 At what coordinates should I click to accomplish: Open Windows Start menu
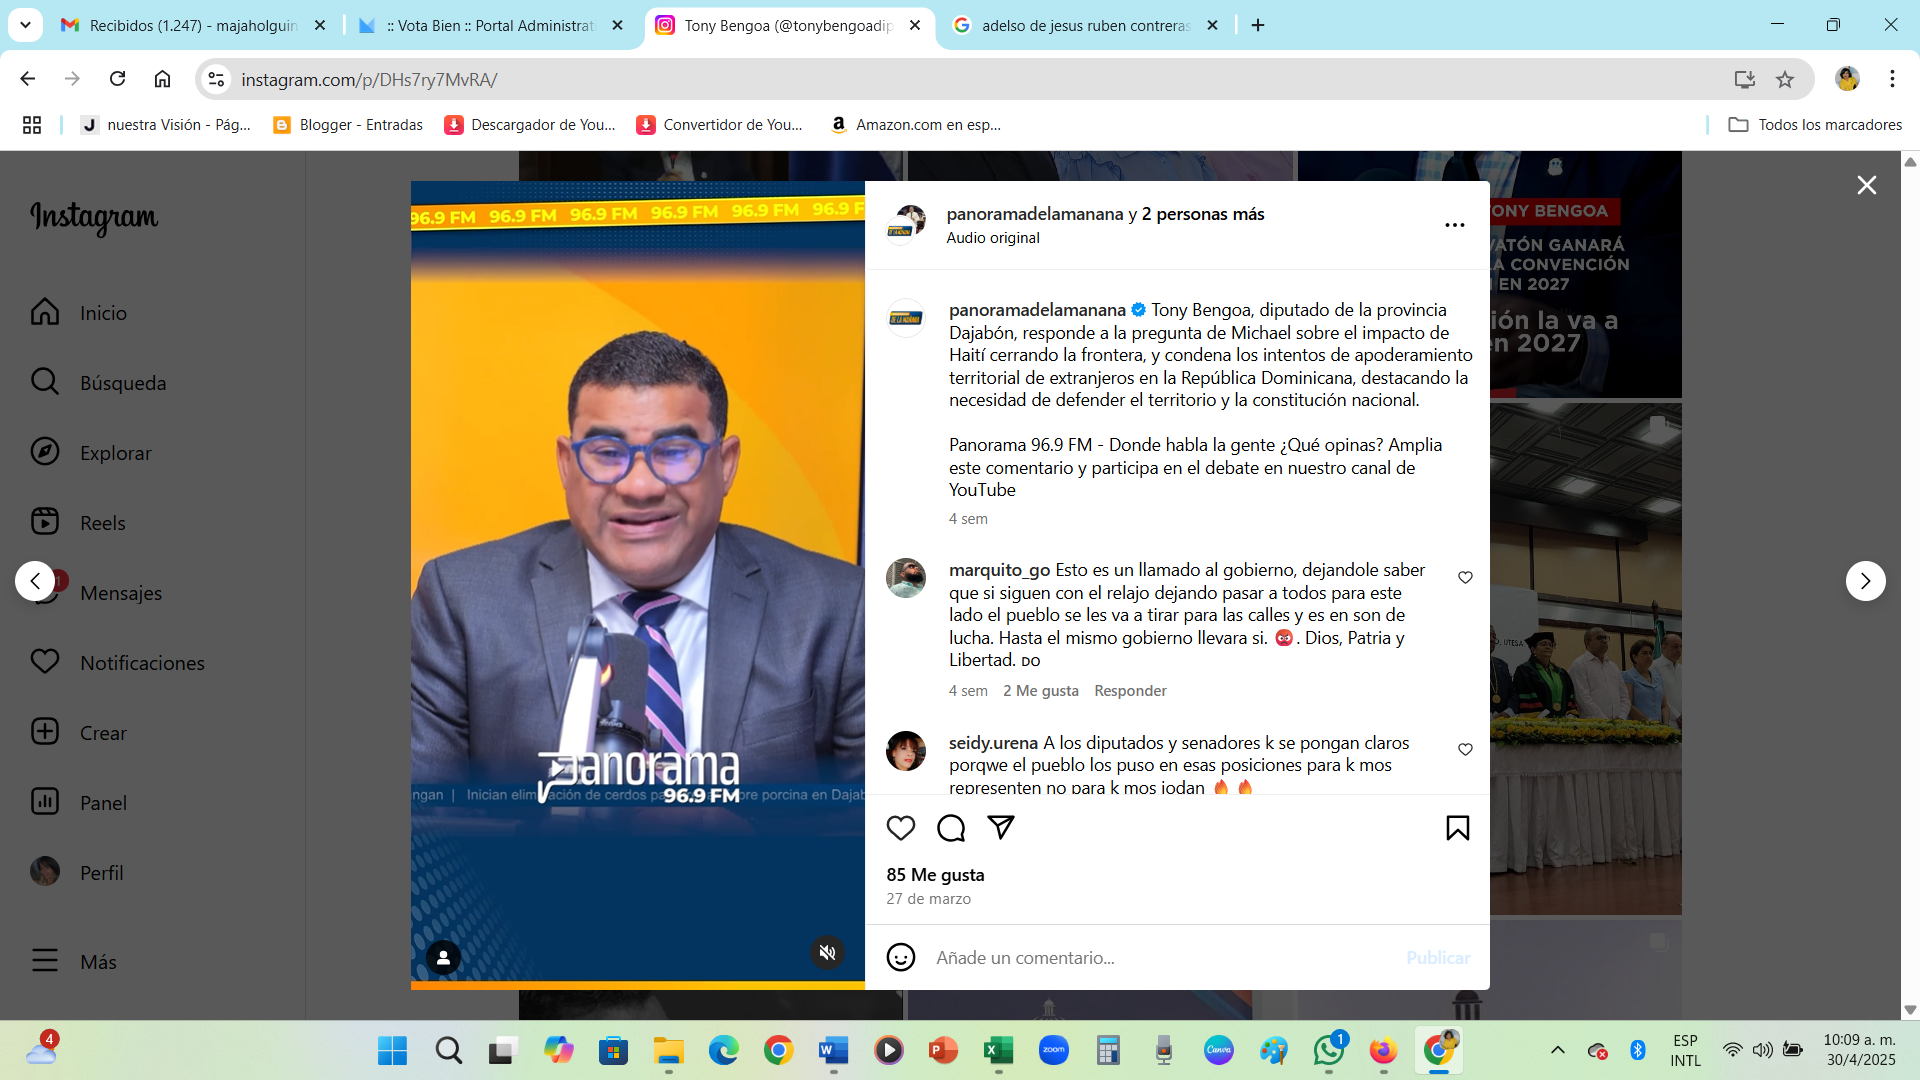pos(392,1051)
